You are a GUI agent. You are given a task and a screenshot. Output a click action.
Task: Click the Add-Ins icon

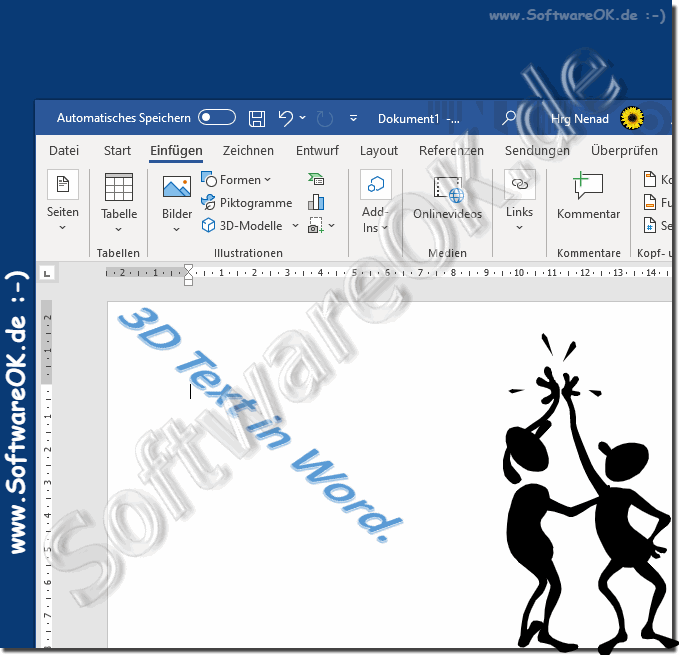(375, 184)
